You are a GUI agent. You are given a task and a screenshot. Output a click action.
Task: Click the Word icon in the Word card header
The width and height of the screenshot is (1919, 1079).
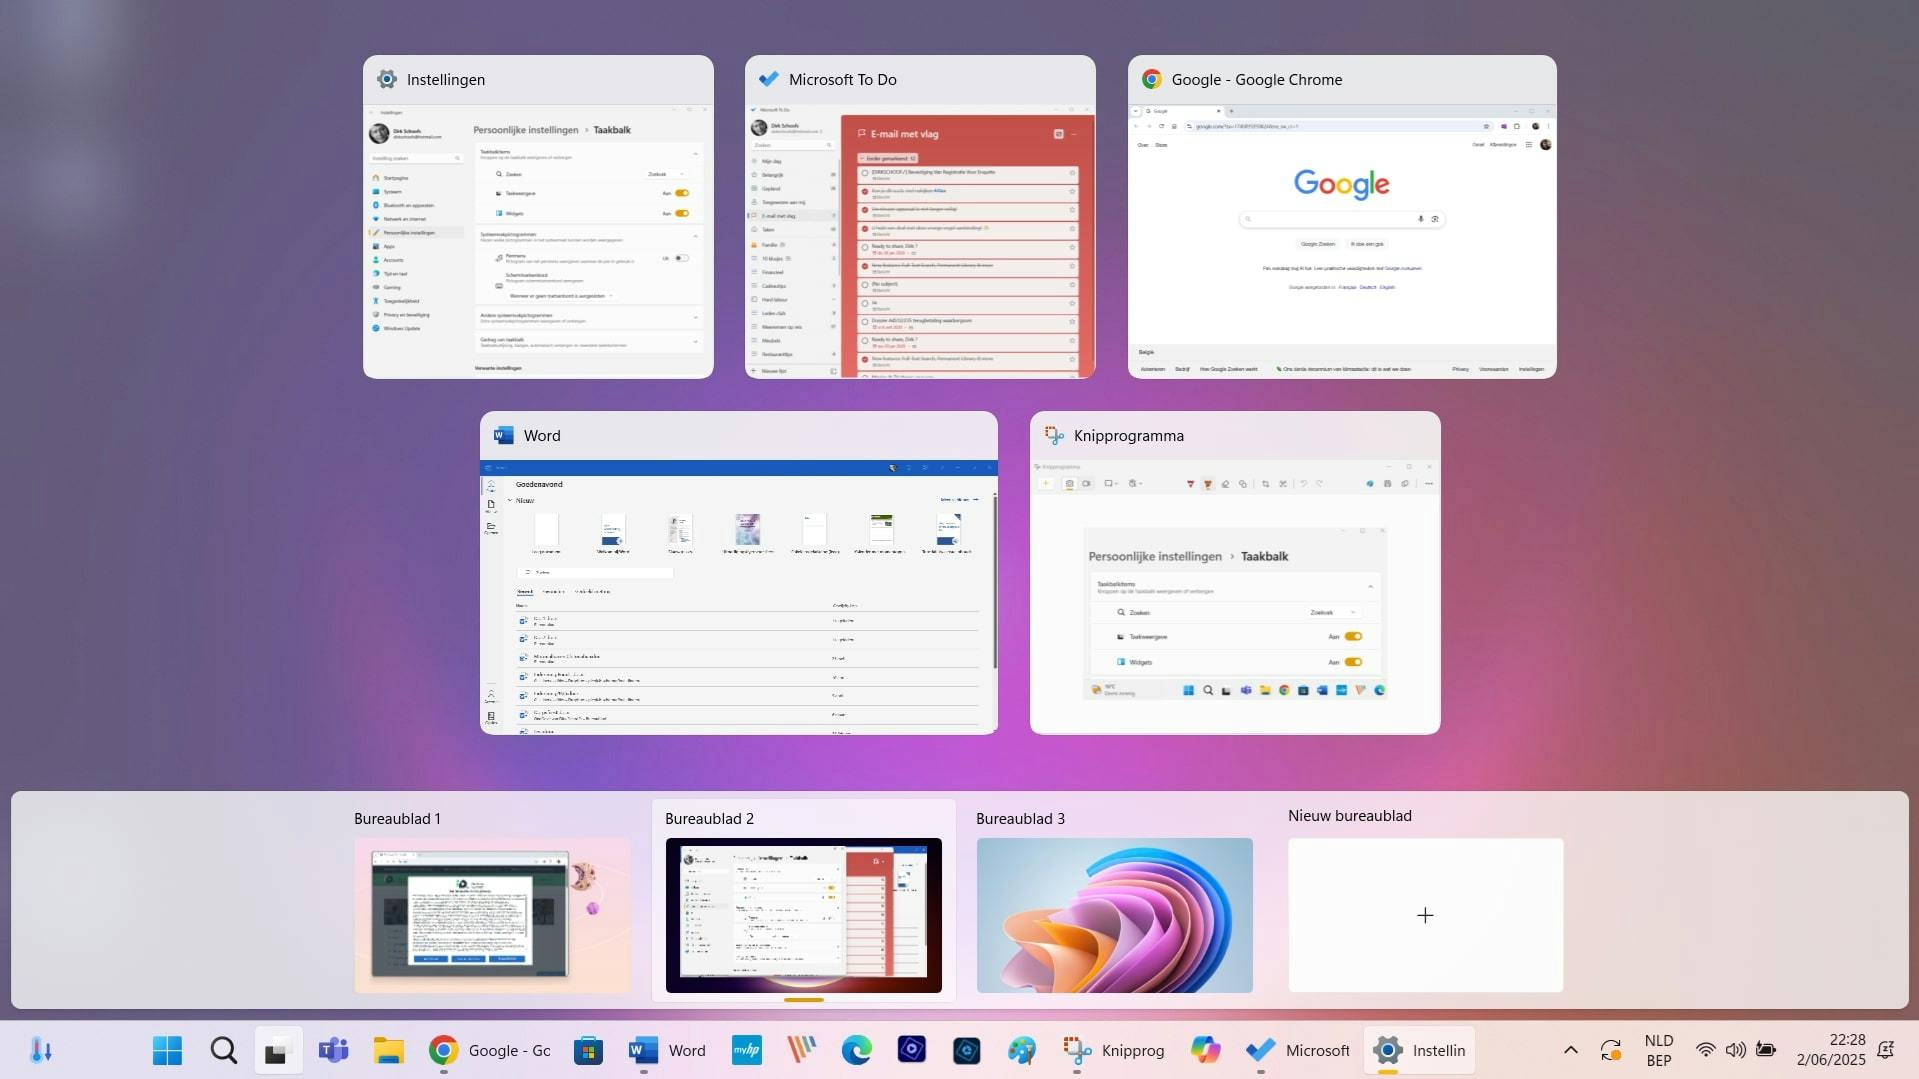[x=504, y=436]
